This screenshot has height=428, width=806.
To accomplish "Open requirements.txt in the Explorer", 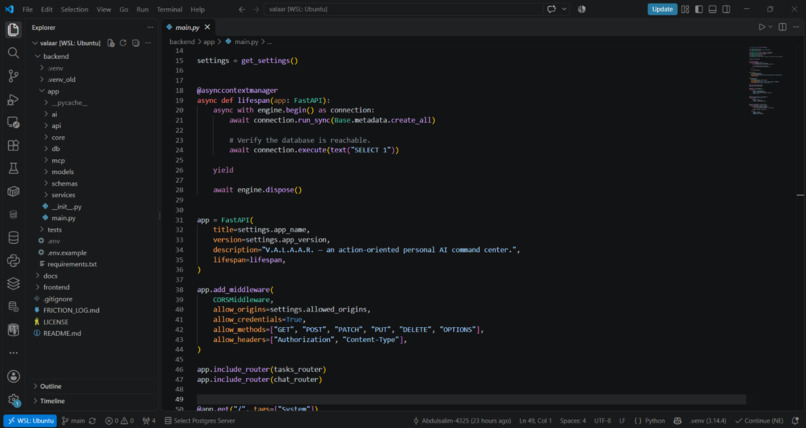I will tap(72, 264).
